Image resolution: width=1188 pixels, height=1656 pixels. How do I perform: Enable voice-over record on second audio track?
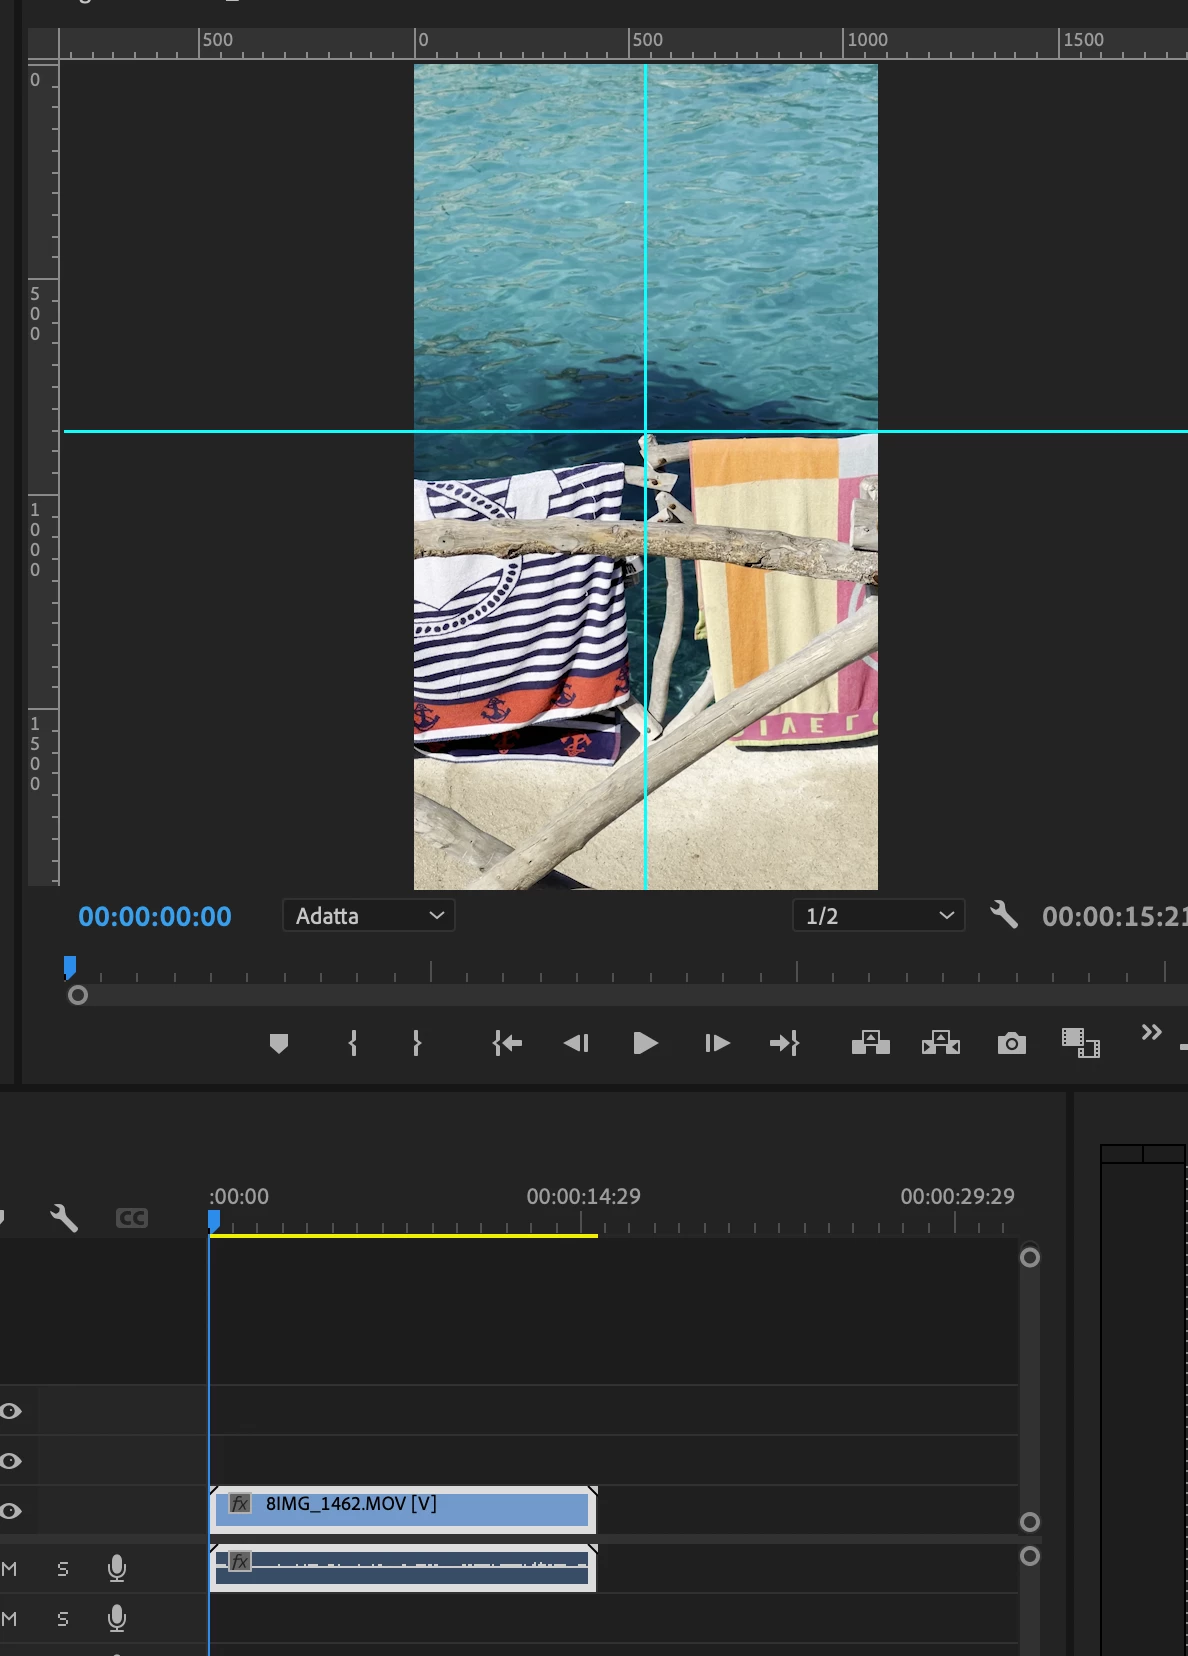coord(117,1619)
